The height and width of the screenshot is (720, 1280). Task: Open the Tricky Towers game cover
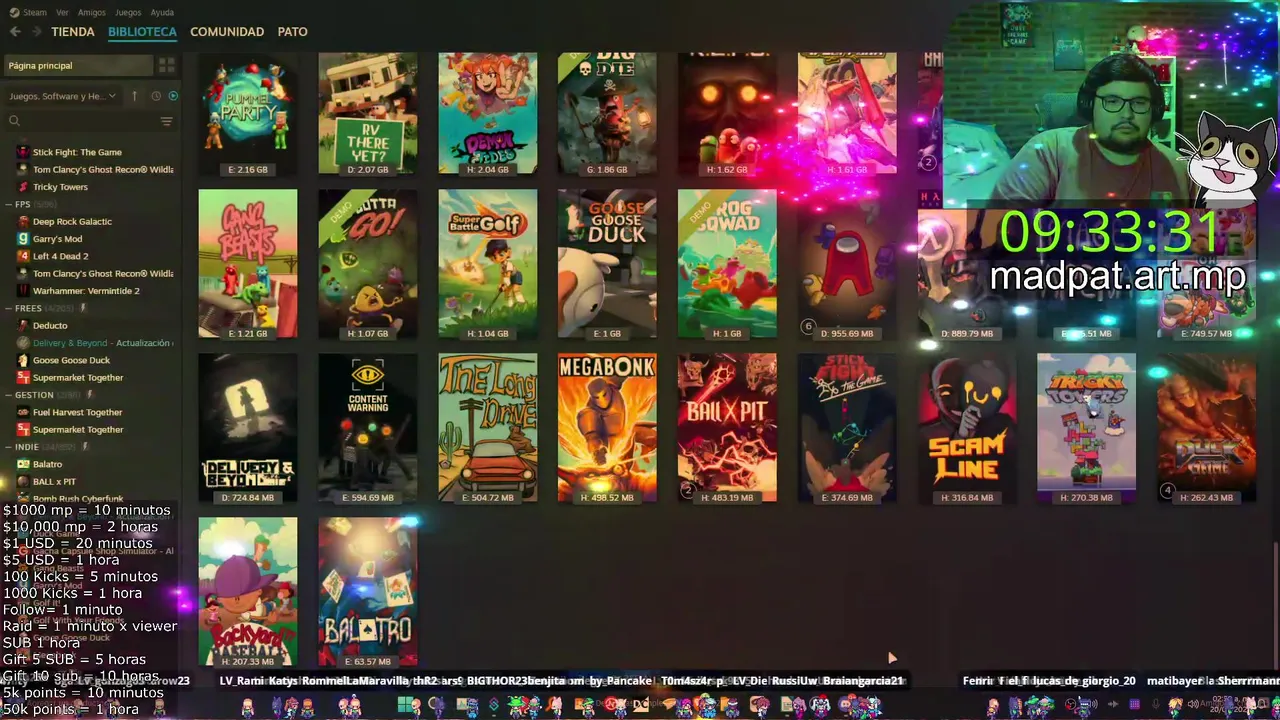[x=1087, y=428]
